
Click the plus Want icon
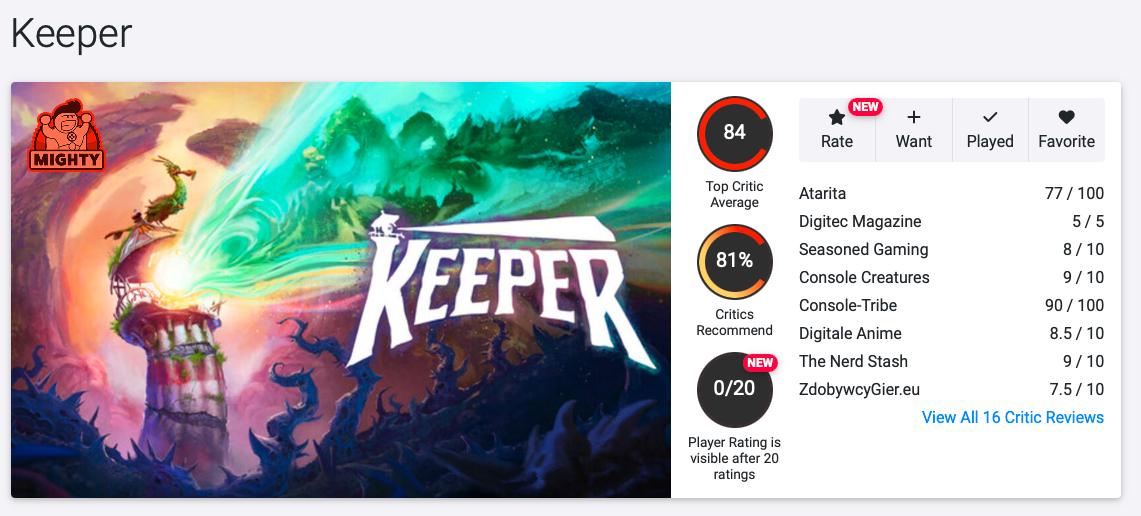(913, 118)
